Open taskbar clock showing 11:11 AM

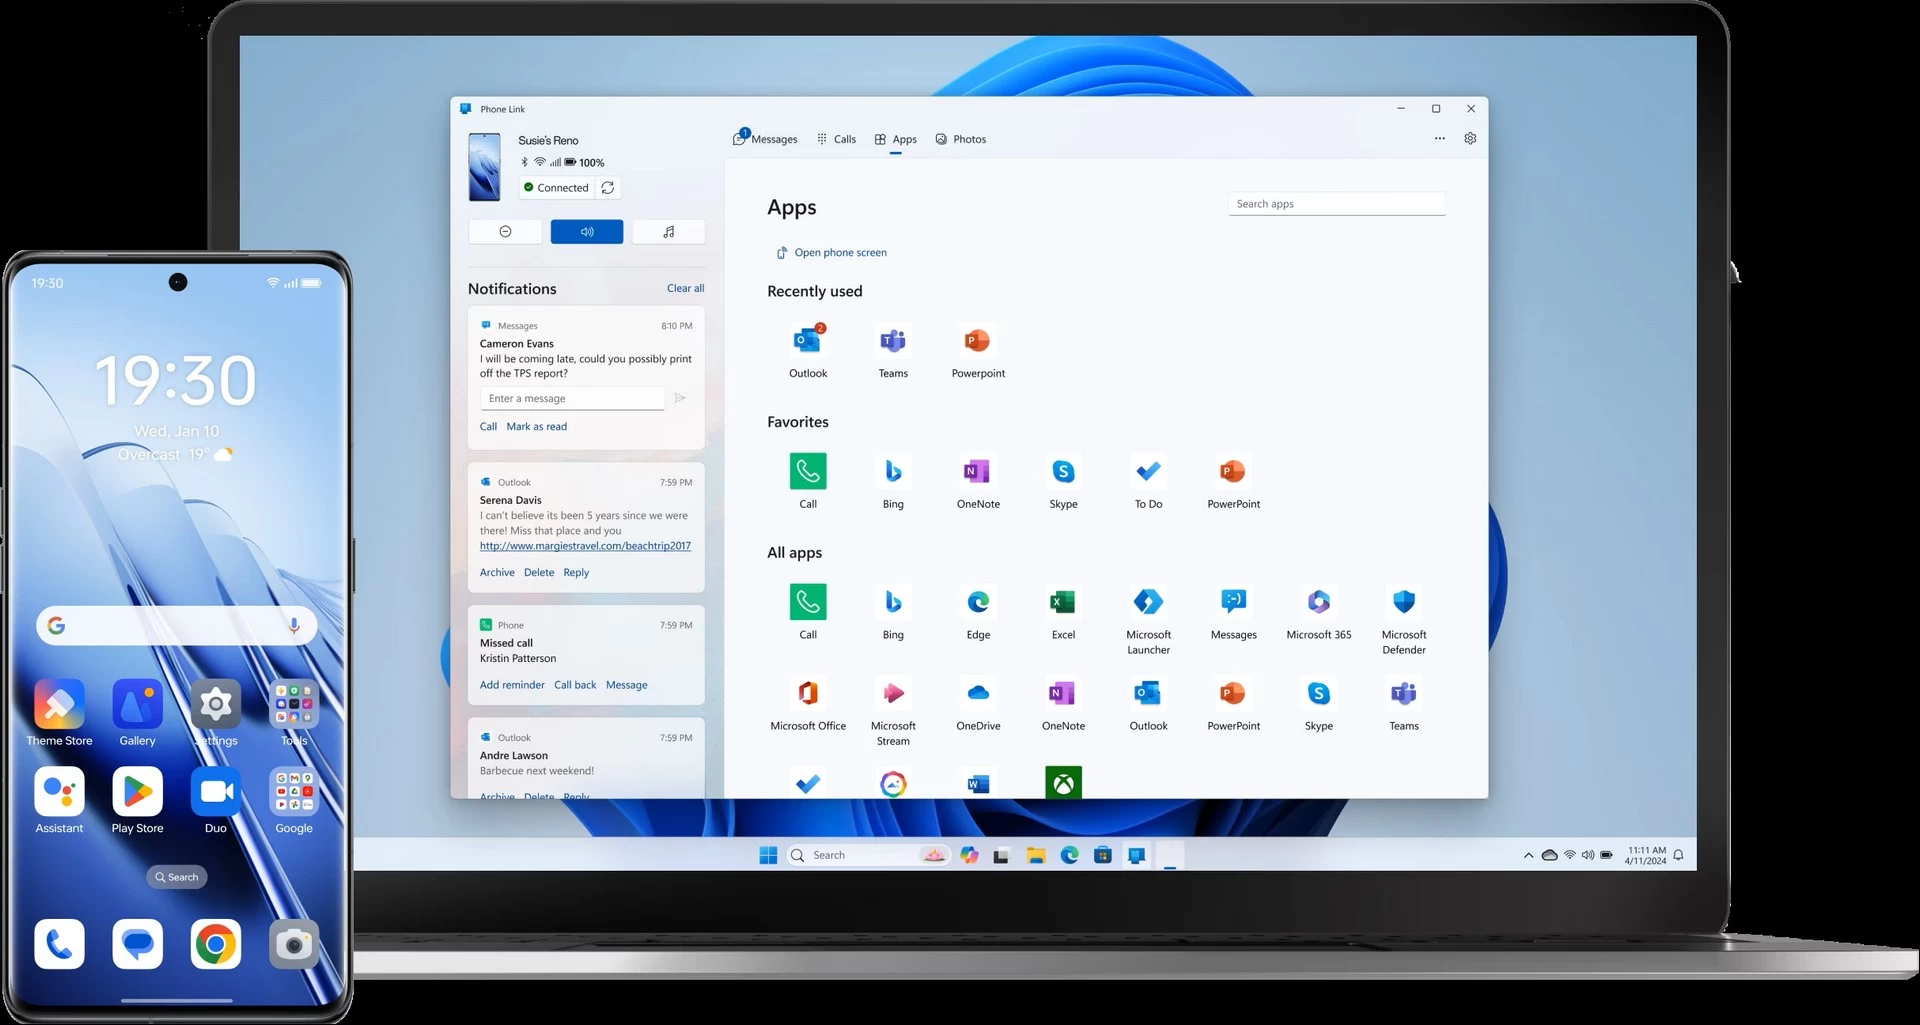(x=1646, y=855)
